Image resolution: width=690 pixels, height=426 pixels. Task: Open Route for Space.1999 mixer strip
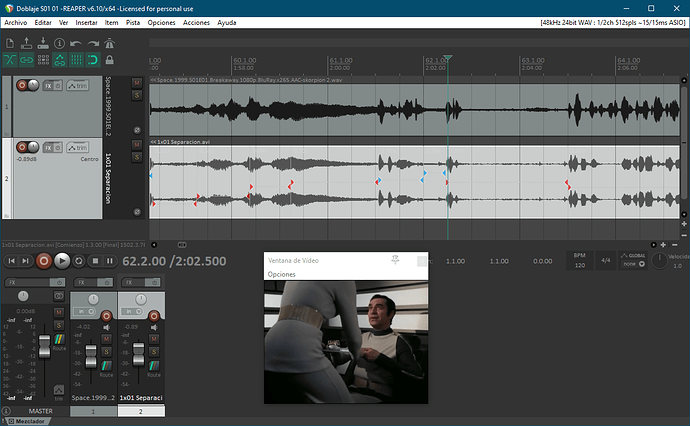click(x=106, y=368)
